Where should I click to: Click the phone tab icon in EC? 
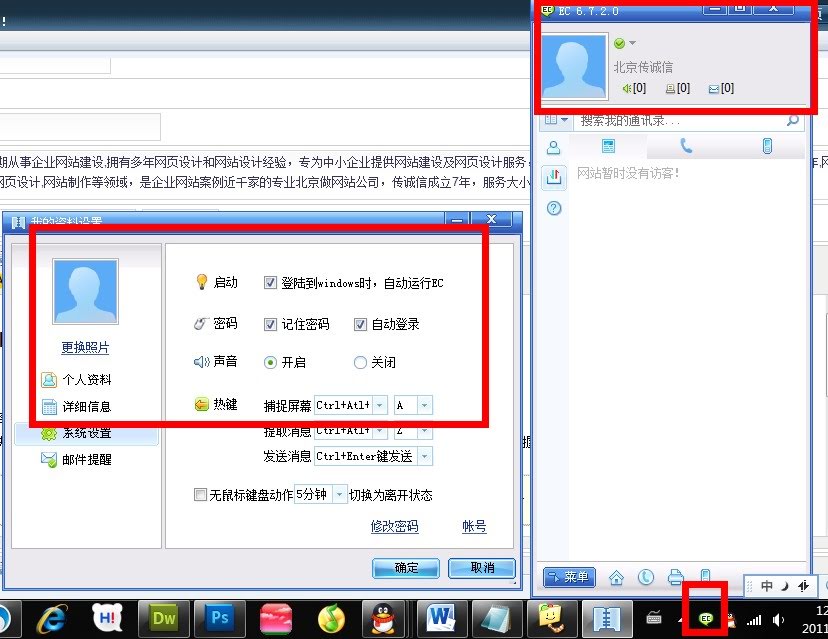coord(686,146)
